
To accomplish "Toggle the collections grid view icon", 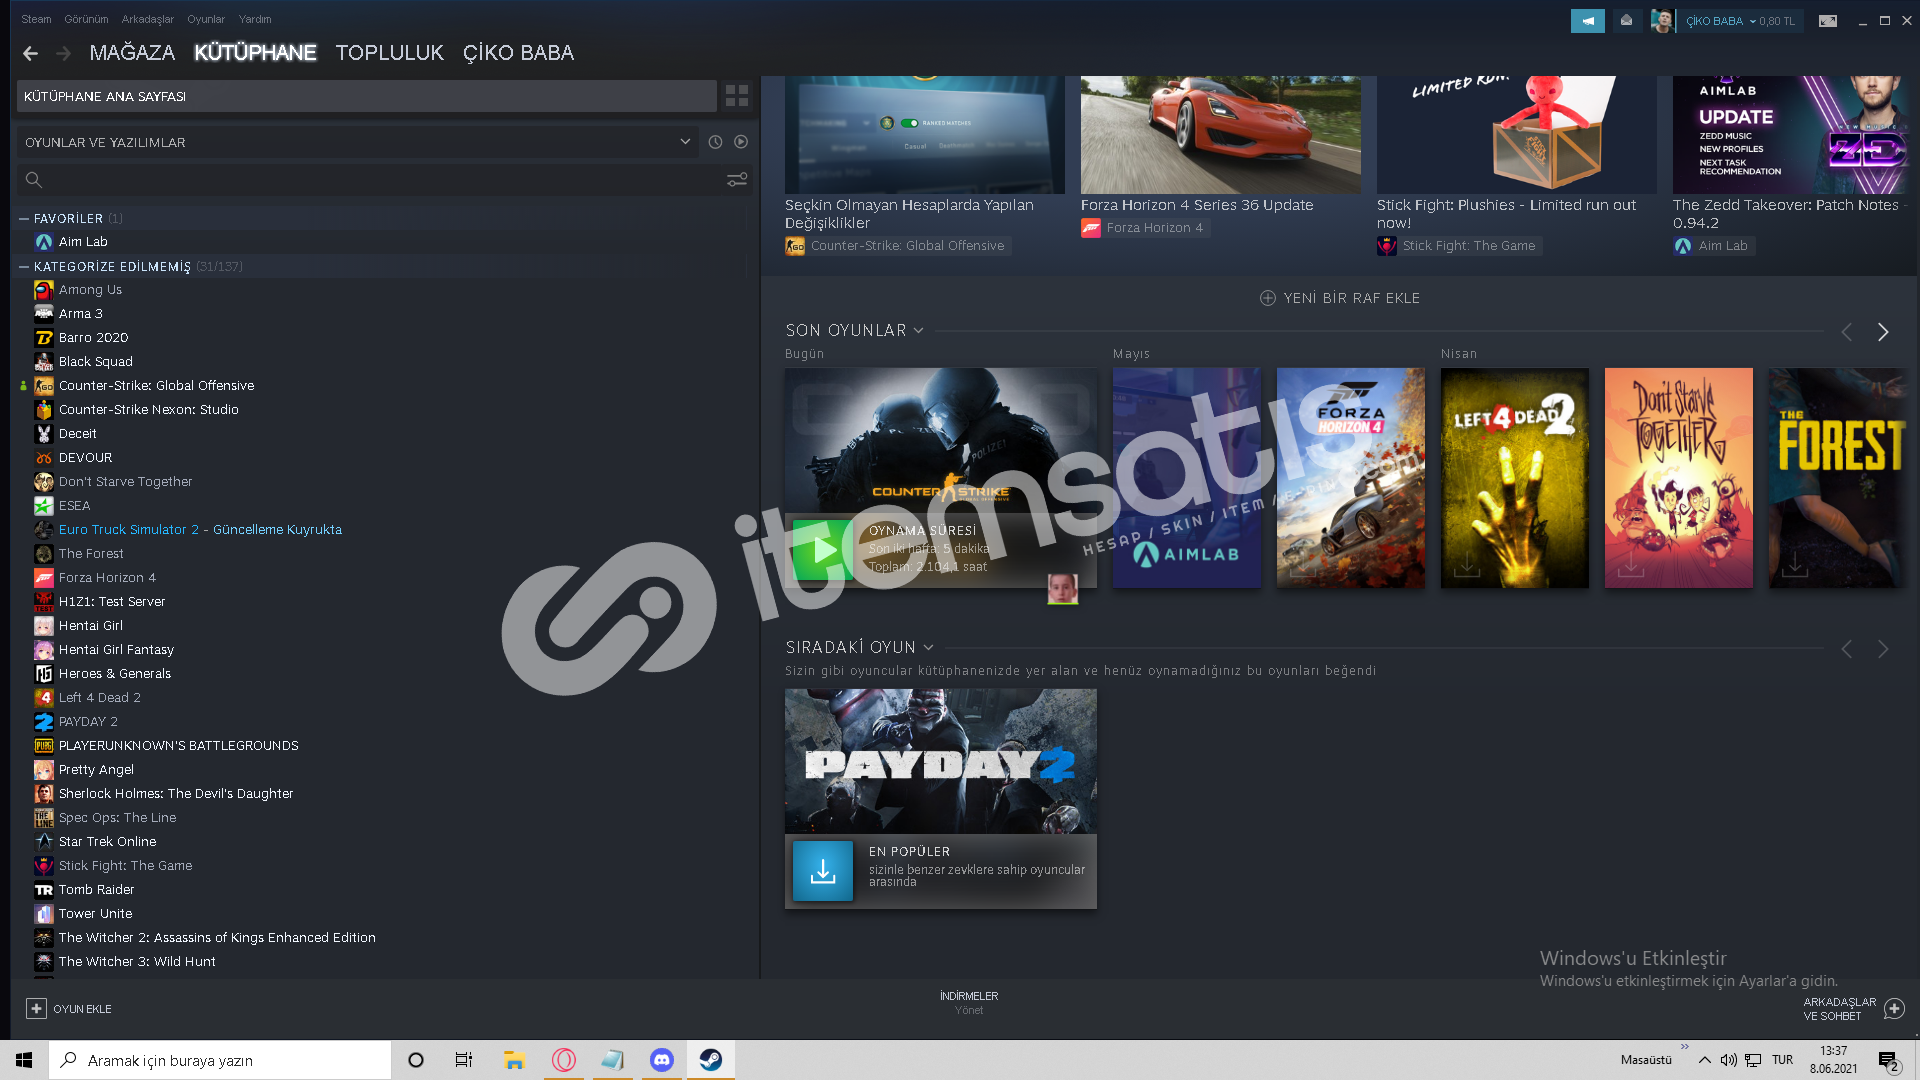I will [737, 96].
